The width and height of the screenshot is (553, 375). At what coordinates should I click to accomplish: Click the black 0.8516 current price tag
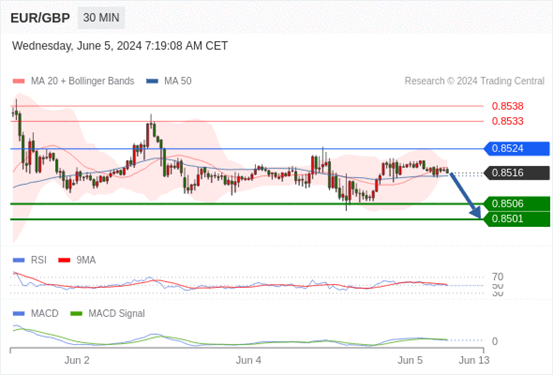(x=517, y=173)
